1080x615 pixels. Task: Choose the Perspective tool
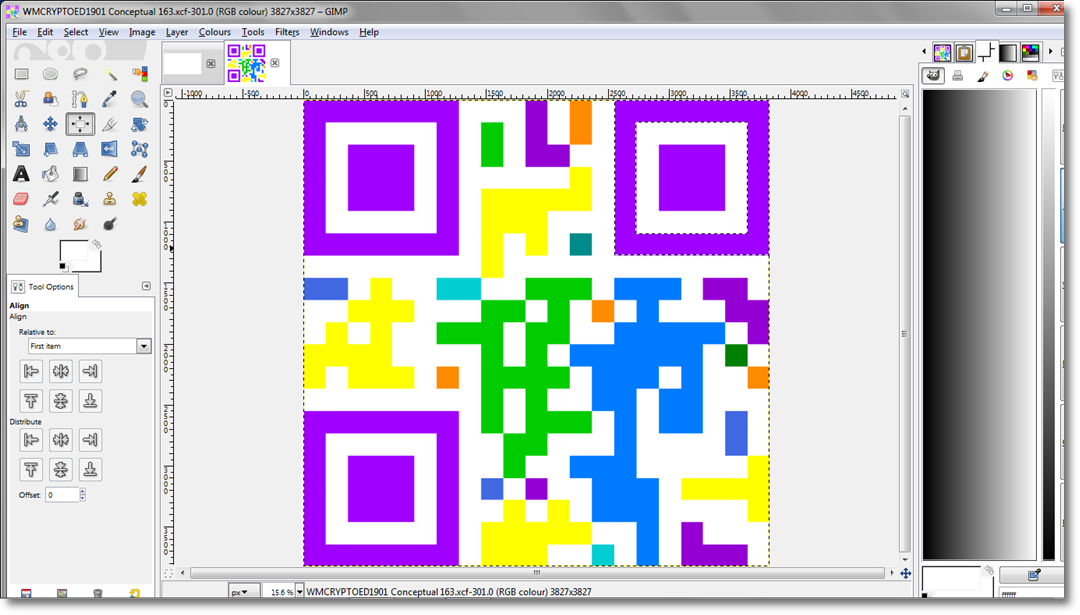click(80, 149)
